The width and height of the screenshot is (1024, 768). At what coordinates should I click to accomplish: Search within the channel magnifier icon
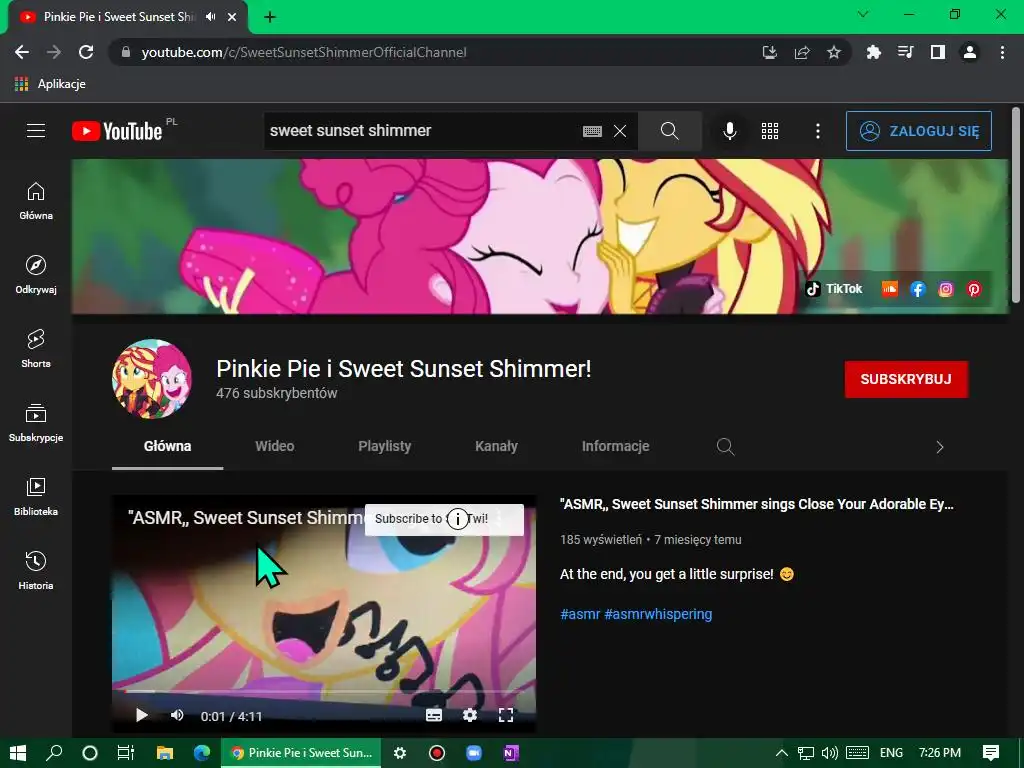[726, 447]
